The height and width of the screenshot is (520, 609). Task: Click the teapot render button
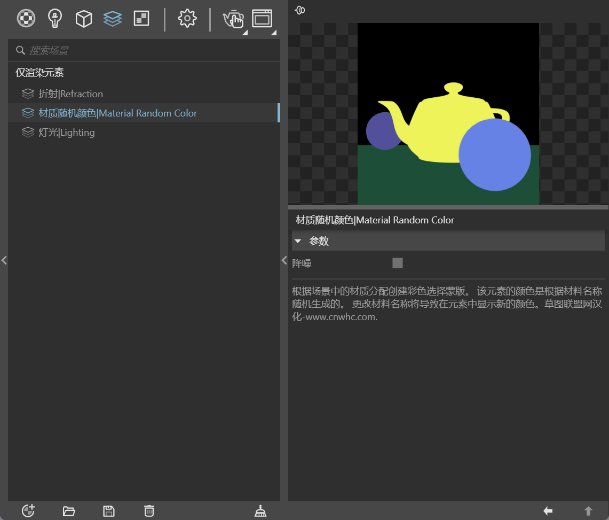click(233, 19)
